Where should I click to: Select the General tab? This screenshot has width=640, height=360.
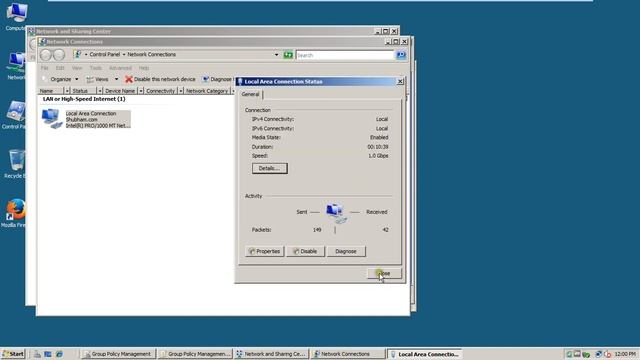(250, 94)
